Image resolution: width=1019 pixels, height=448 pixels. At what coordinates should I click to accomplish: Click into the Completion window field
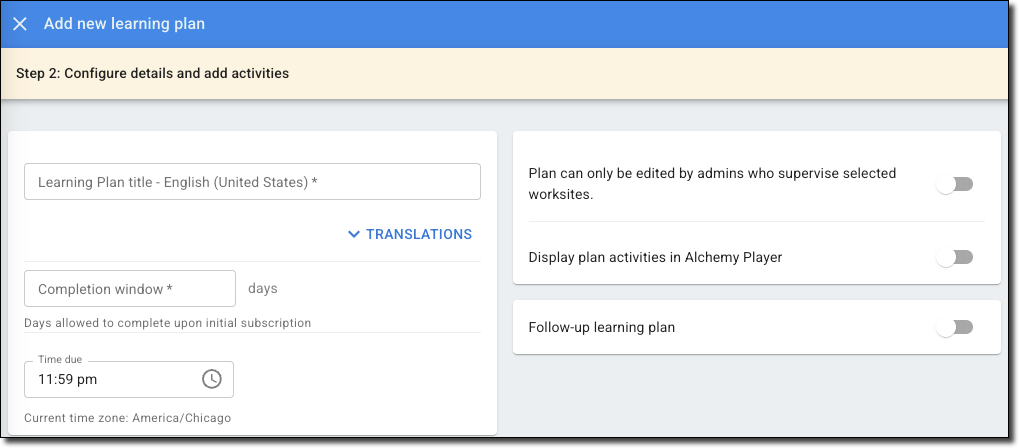(x=130, y=289)
